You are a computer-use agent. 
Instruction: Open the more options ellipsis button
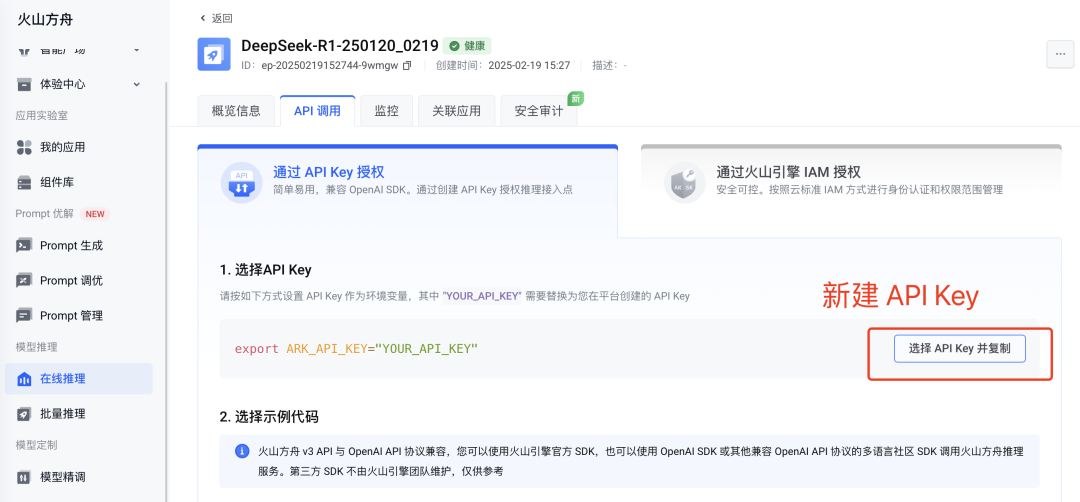[x=1060, y=54]
